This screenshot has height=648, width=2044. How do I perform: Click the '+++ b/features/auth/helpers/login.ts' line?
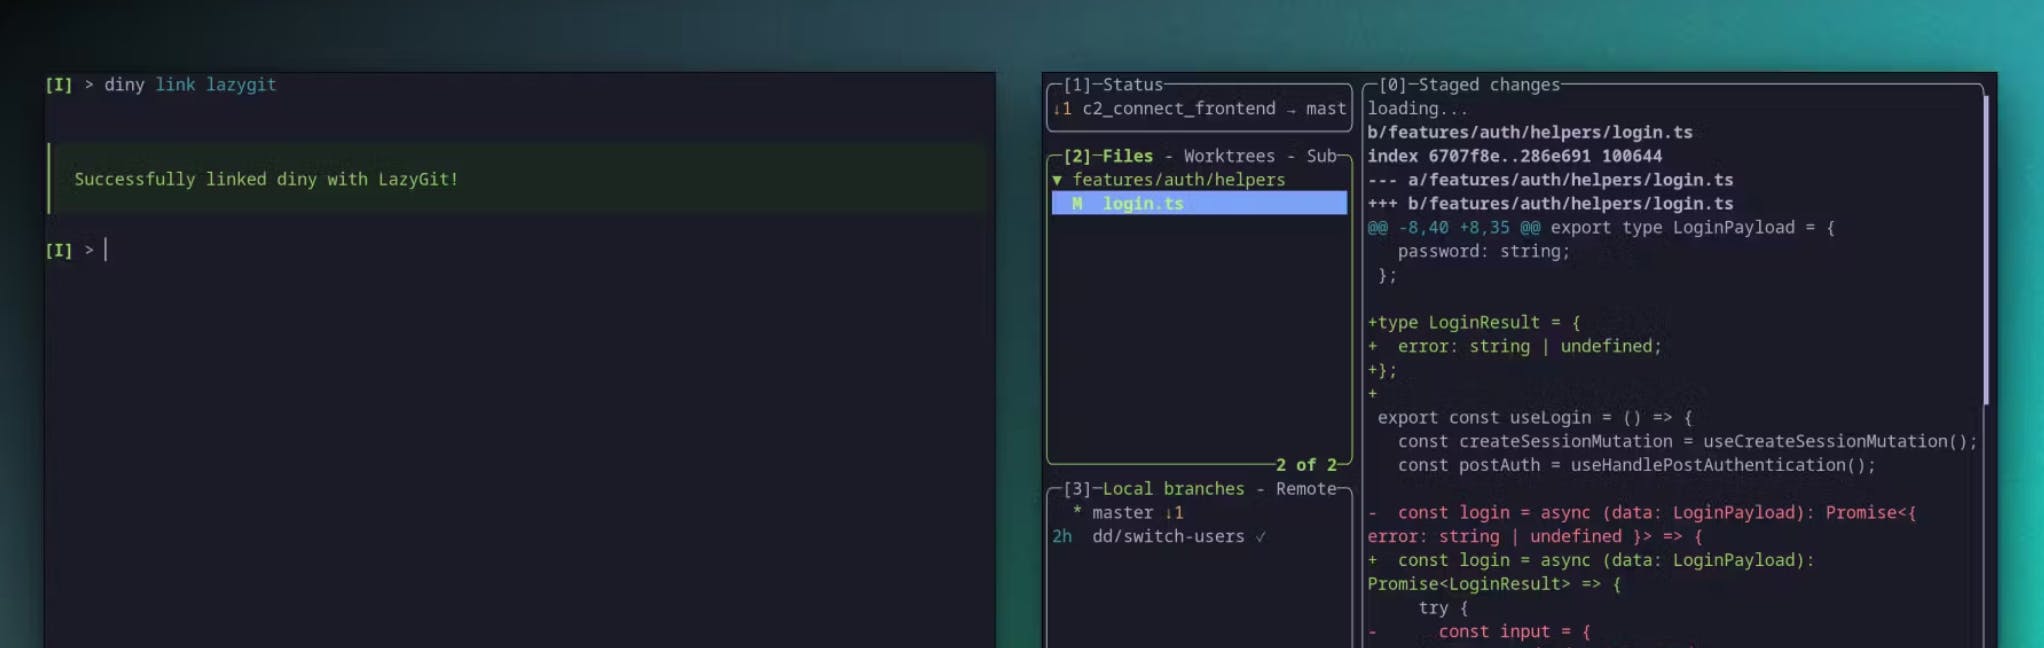pyautogui.click(x=1550, y=204)
